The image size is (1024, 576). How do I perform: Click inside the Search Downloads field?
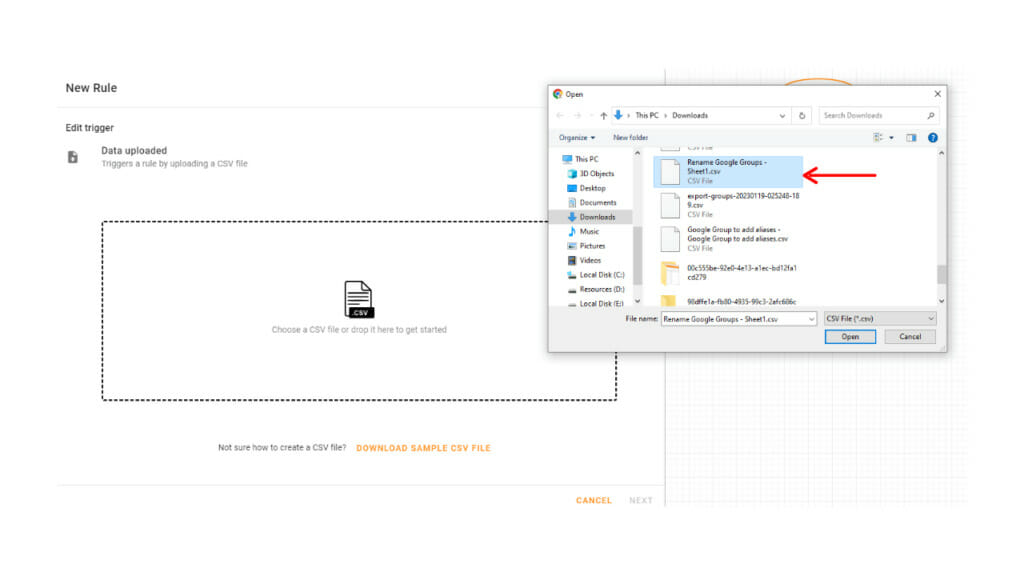pos(872,114)
